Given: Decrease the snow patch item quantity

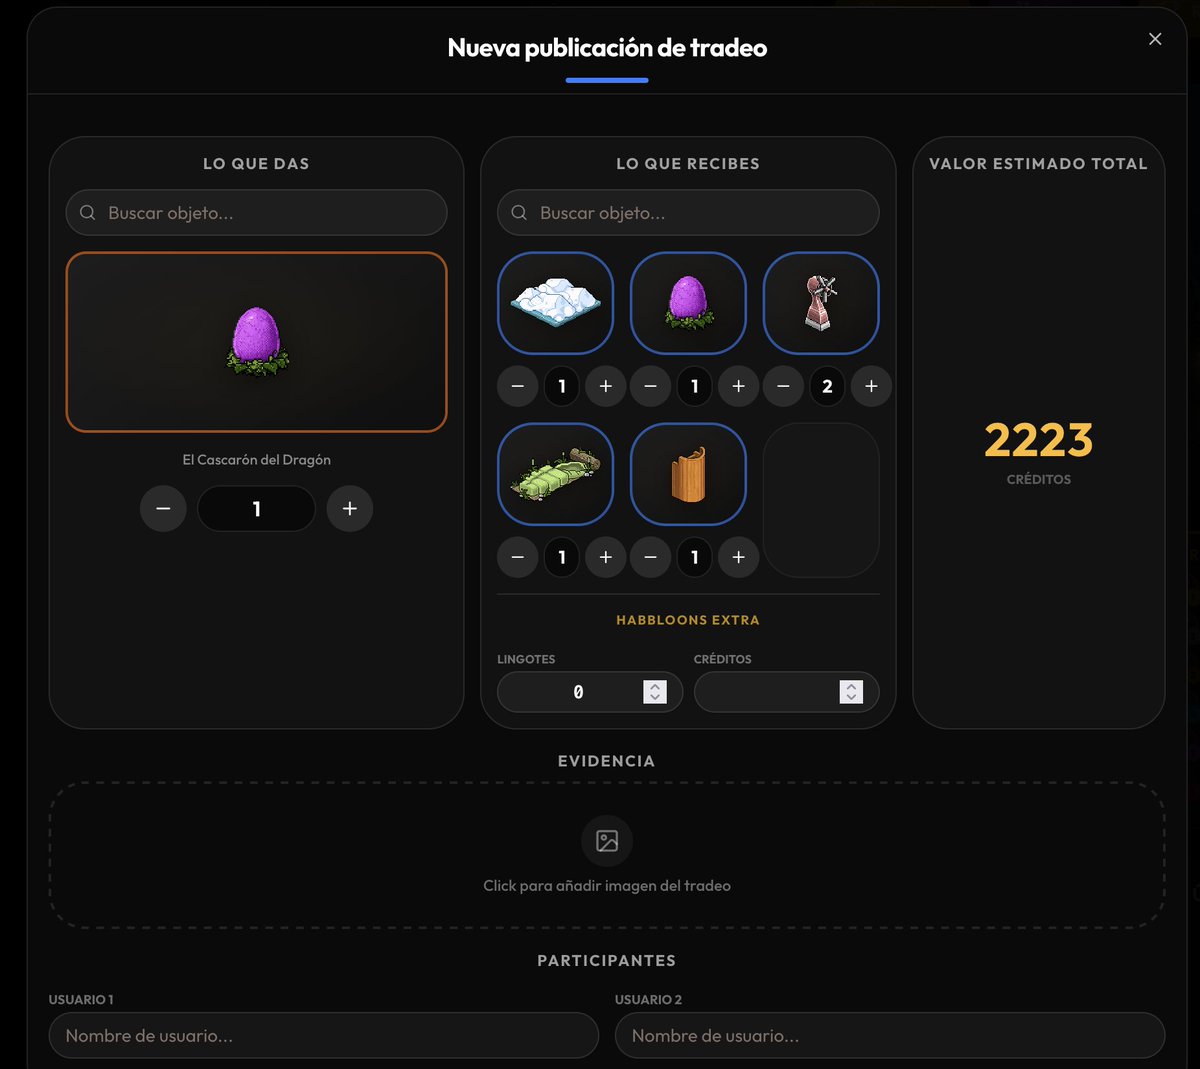Looking at the screenshot, I should point(518,386).
